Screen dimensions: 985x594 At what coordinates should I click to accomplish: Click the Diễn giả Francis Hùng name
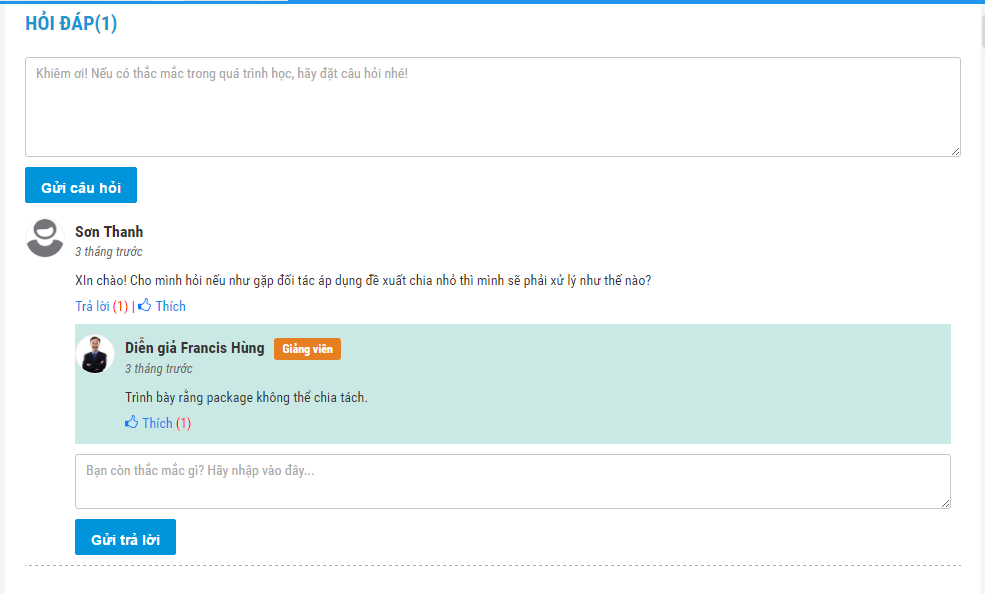[195, 348]
